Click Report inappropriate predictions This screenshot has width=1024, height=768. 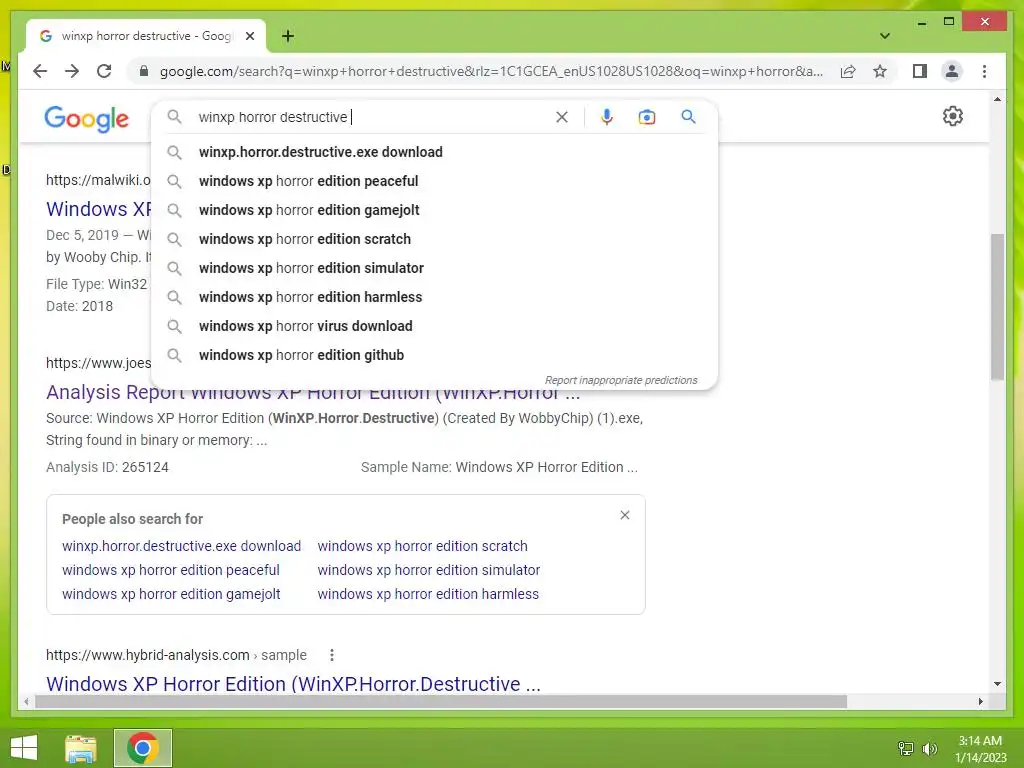pyautogui.click(x=621, y=380)
